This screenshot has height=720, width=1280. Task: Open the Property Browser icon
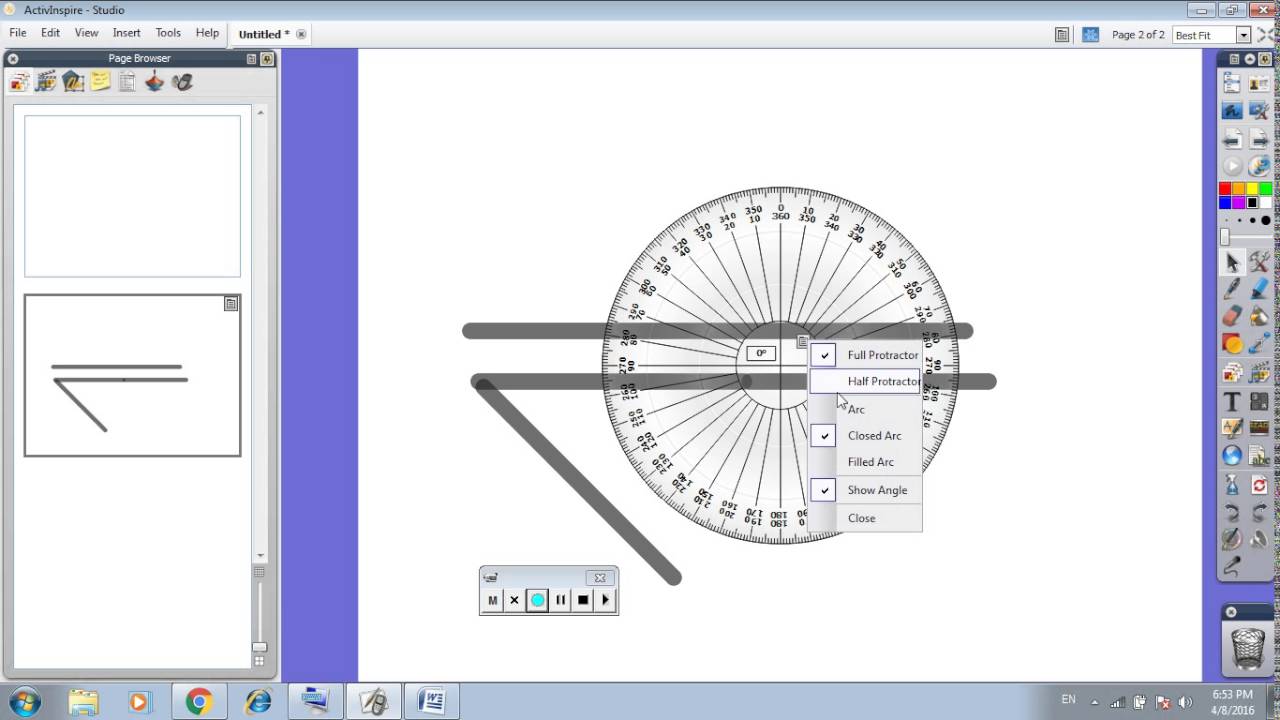pyautogui.click(x=127, y=82)
